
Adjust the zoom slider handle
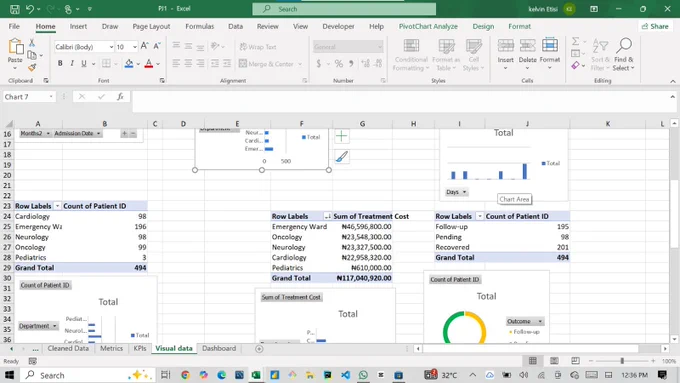(622, 361)
